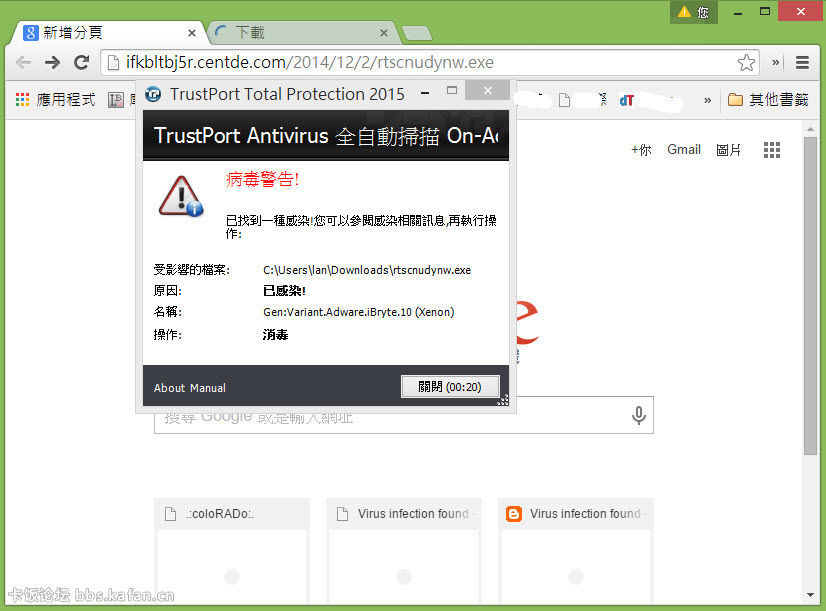
Task: Reload the current page
Action: (x=82, y=63)
